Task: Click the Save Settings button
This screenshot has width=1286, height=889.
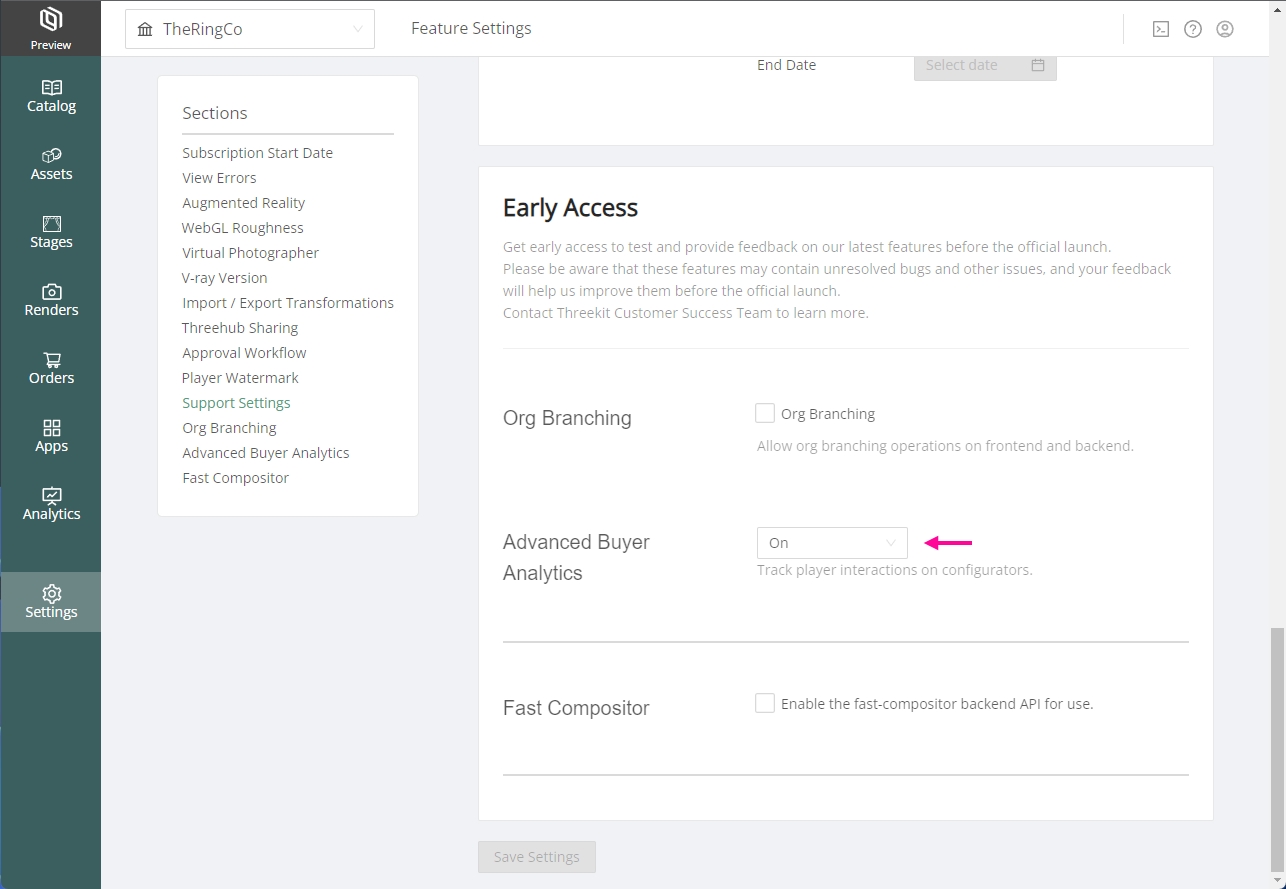Action: [536, 857]
